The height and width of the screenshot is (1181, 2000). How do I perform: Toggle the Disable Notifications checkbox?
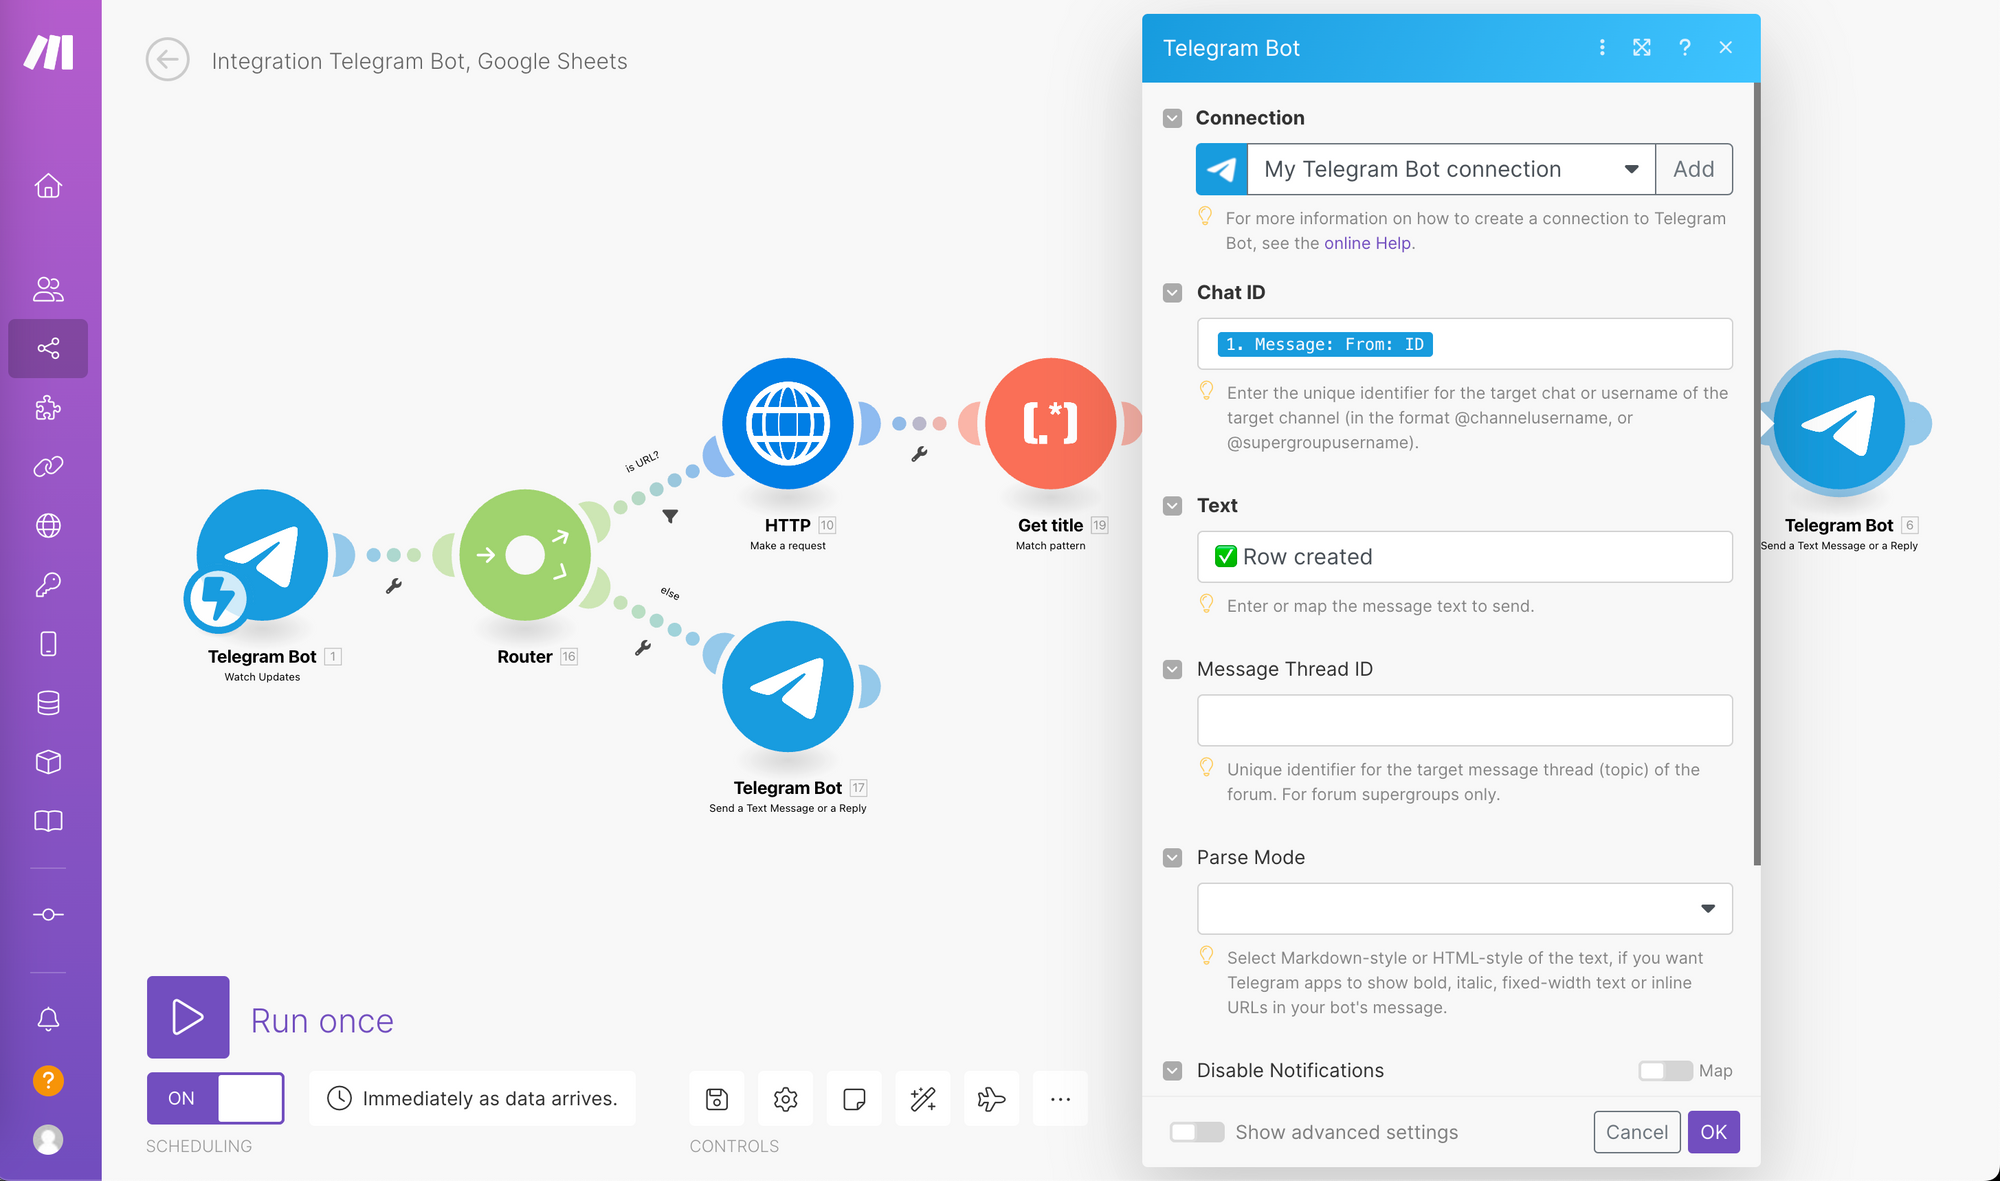[1172, 1071]
